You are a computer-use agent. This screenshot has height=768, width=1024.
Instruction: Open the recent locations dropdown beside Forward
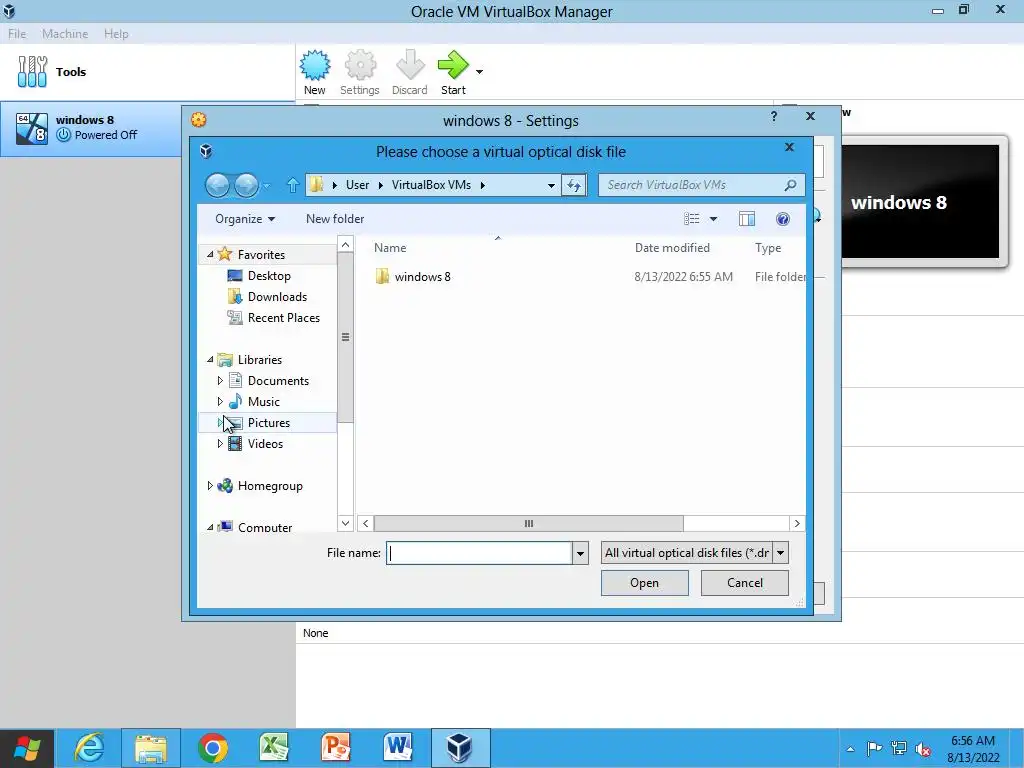click(266, 186)
